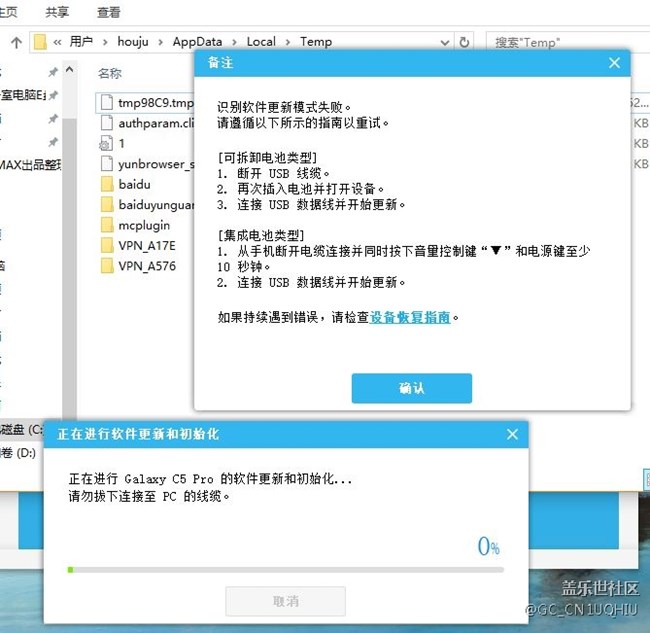Click the VPN_A576 folder icon
The image size is (650, 633).
[107, 265]
